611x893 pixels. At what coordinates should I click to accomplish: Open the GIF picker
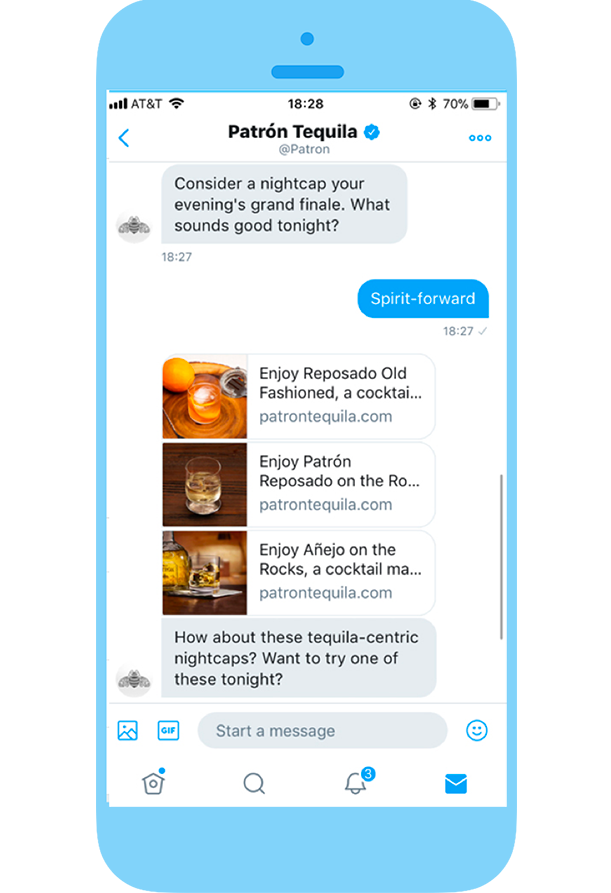pyautogui.click(x=168, y=730)
